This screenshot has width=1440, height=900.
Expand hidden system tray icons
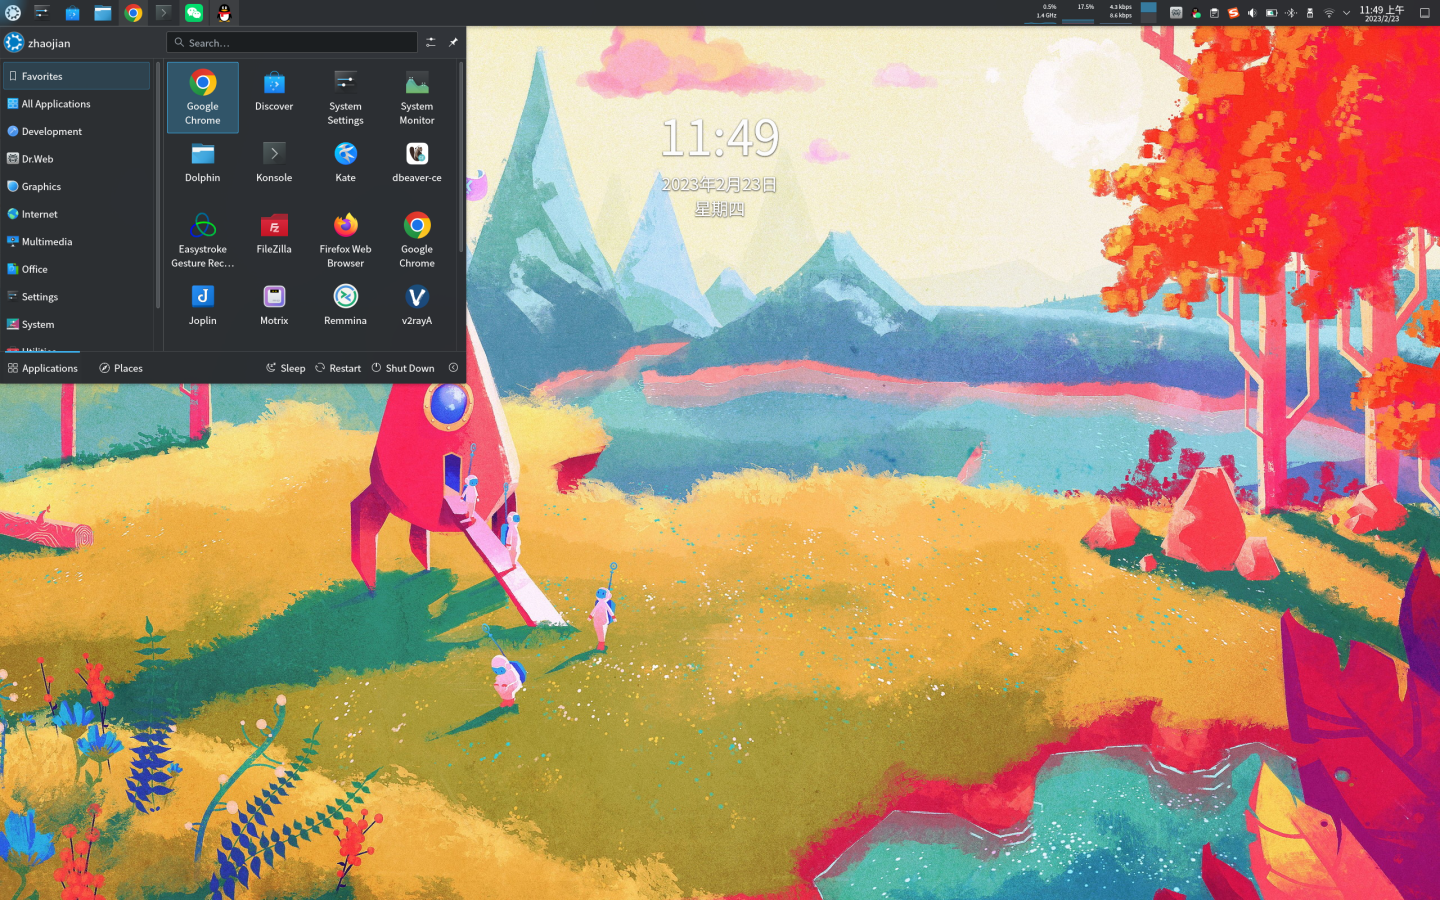point(1345,13)
